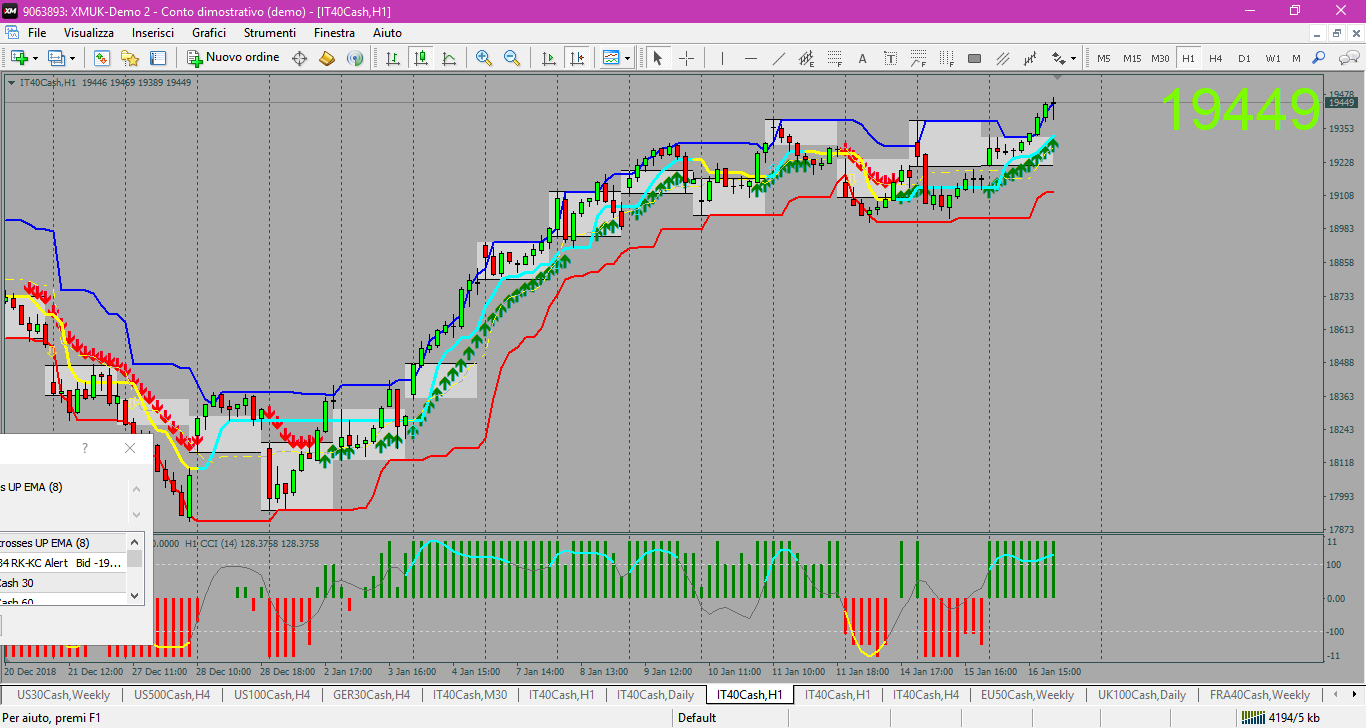Select the rectangle shape tool
This screenshot has height=728, width=1366.
(x=974, y=58)
